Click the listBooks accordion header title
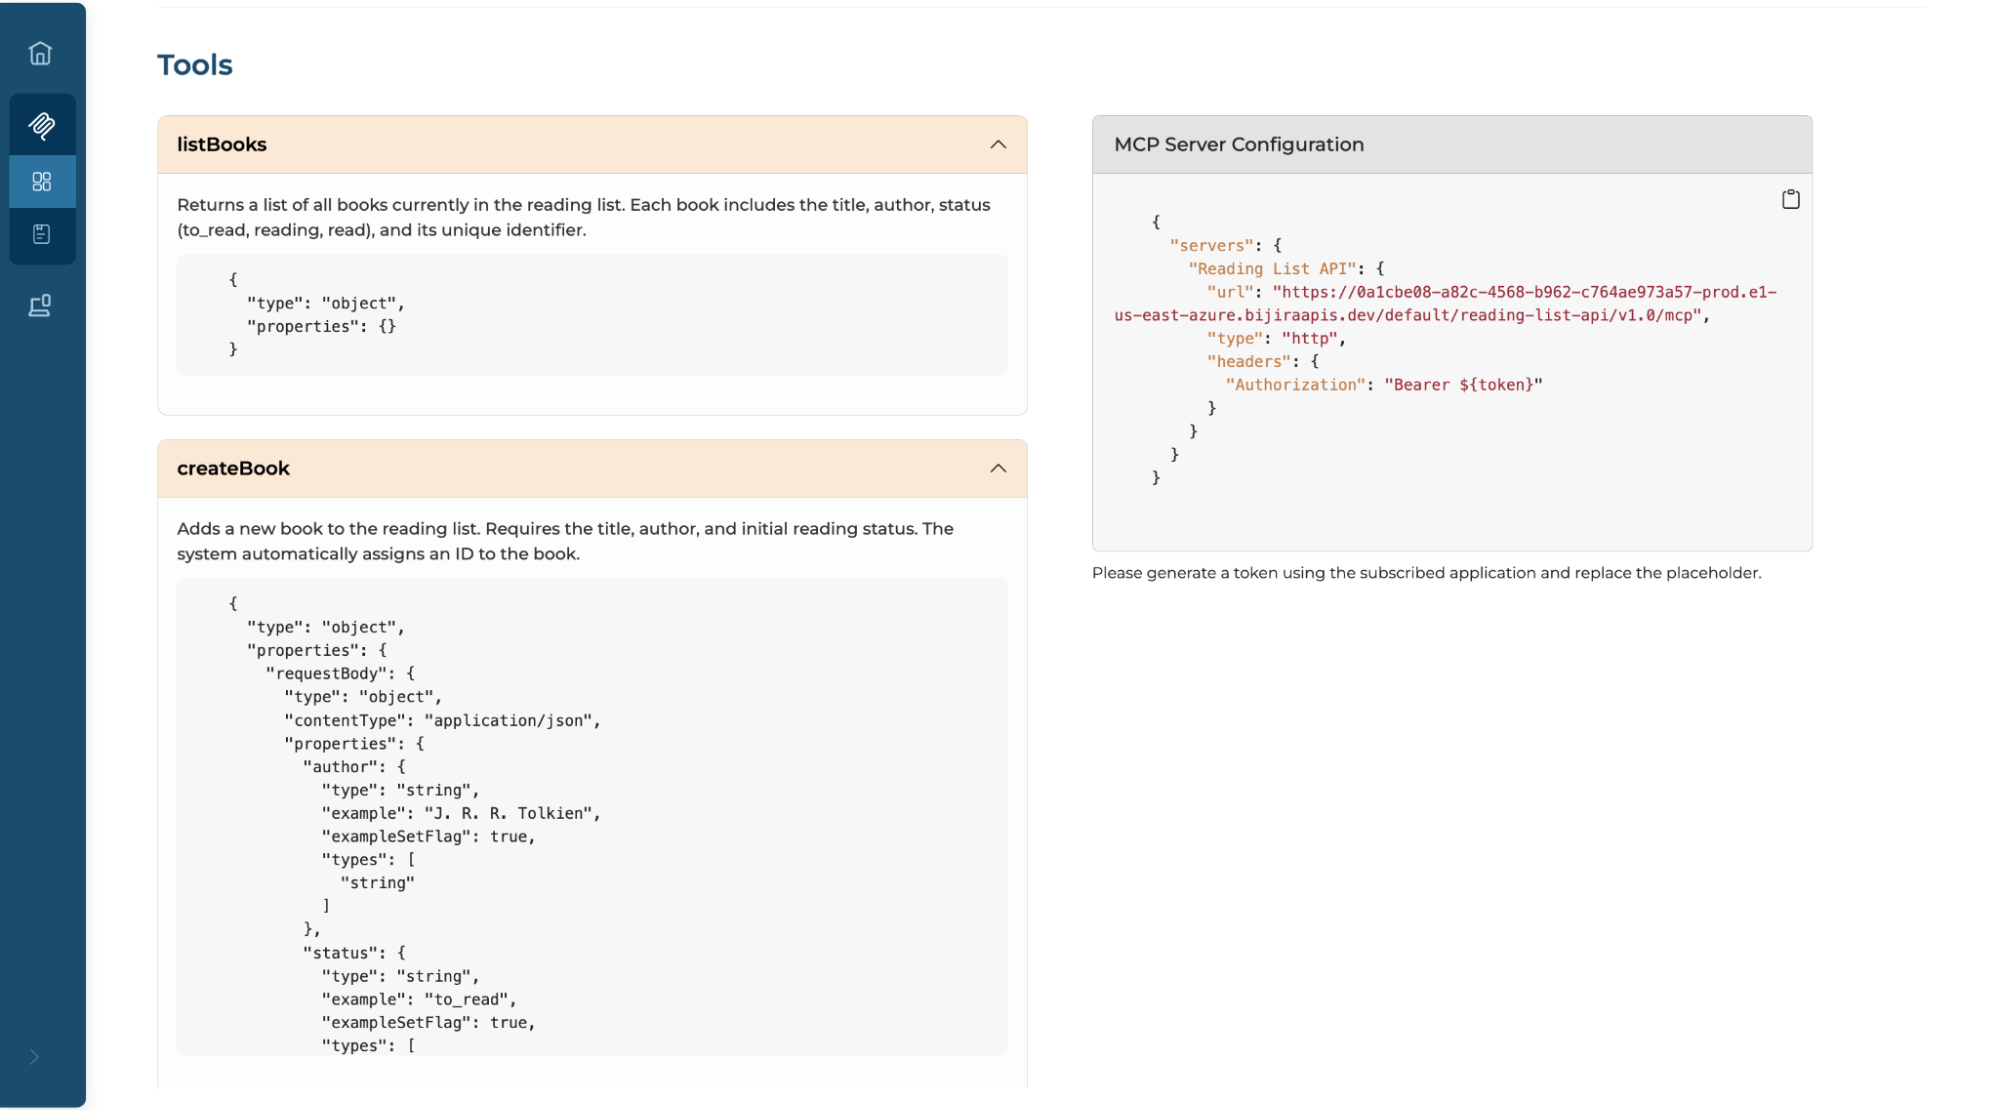The image size is (1999, 1110). click(222, 145)
